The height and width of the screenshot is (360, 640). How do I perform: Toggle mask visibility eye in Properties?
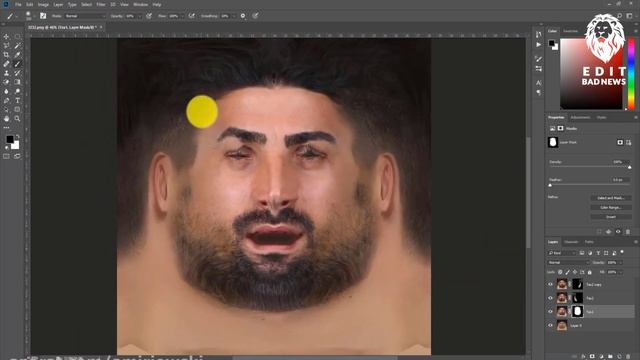[618, 232]
